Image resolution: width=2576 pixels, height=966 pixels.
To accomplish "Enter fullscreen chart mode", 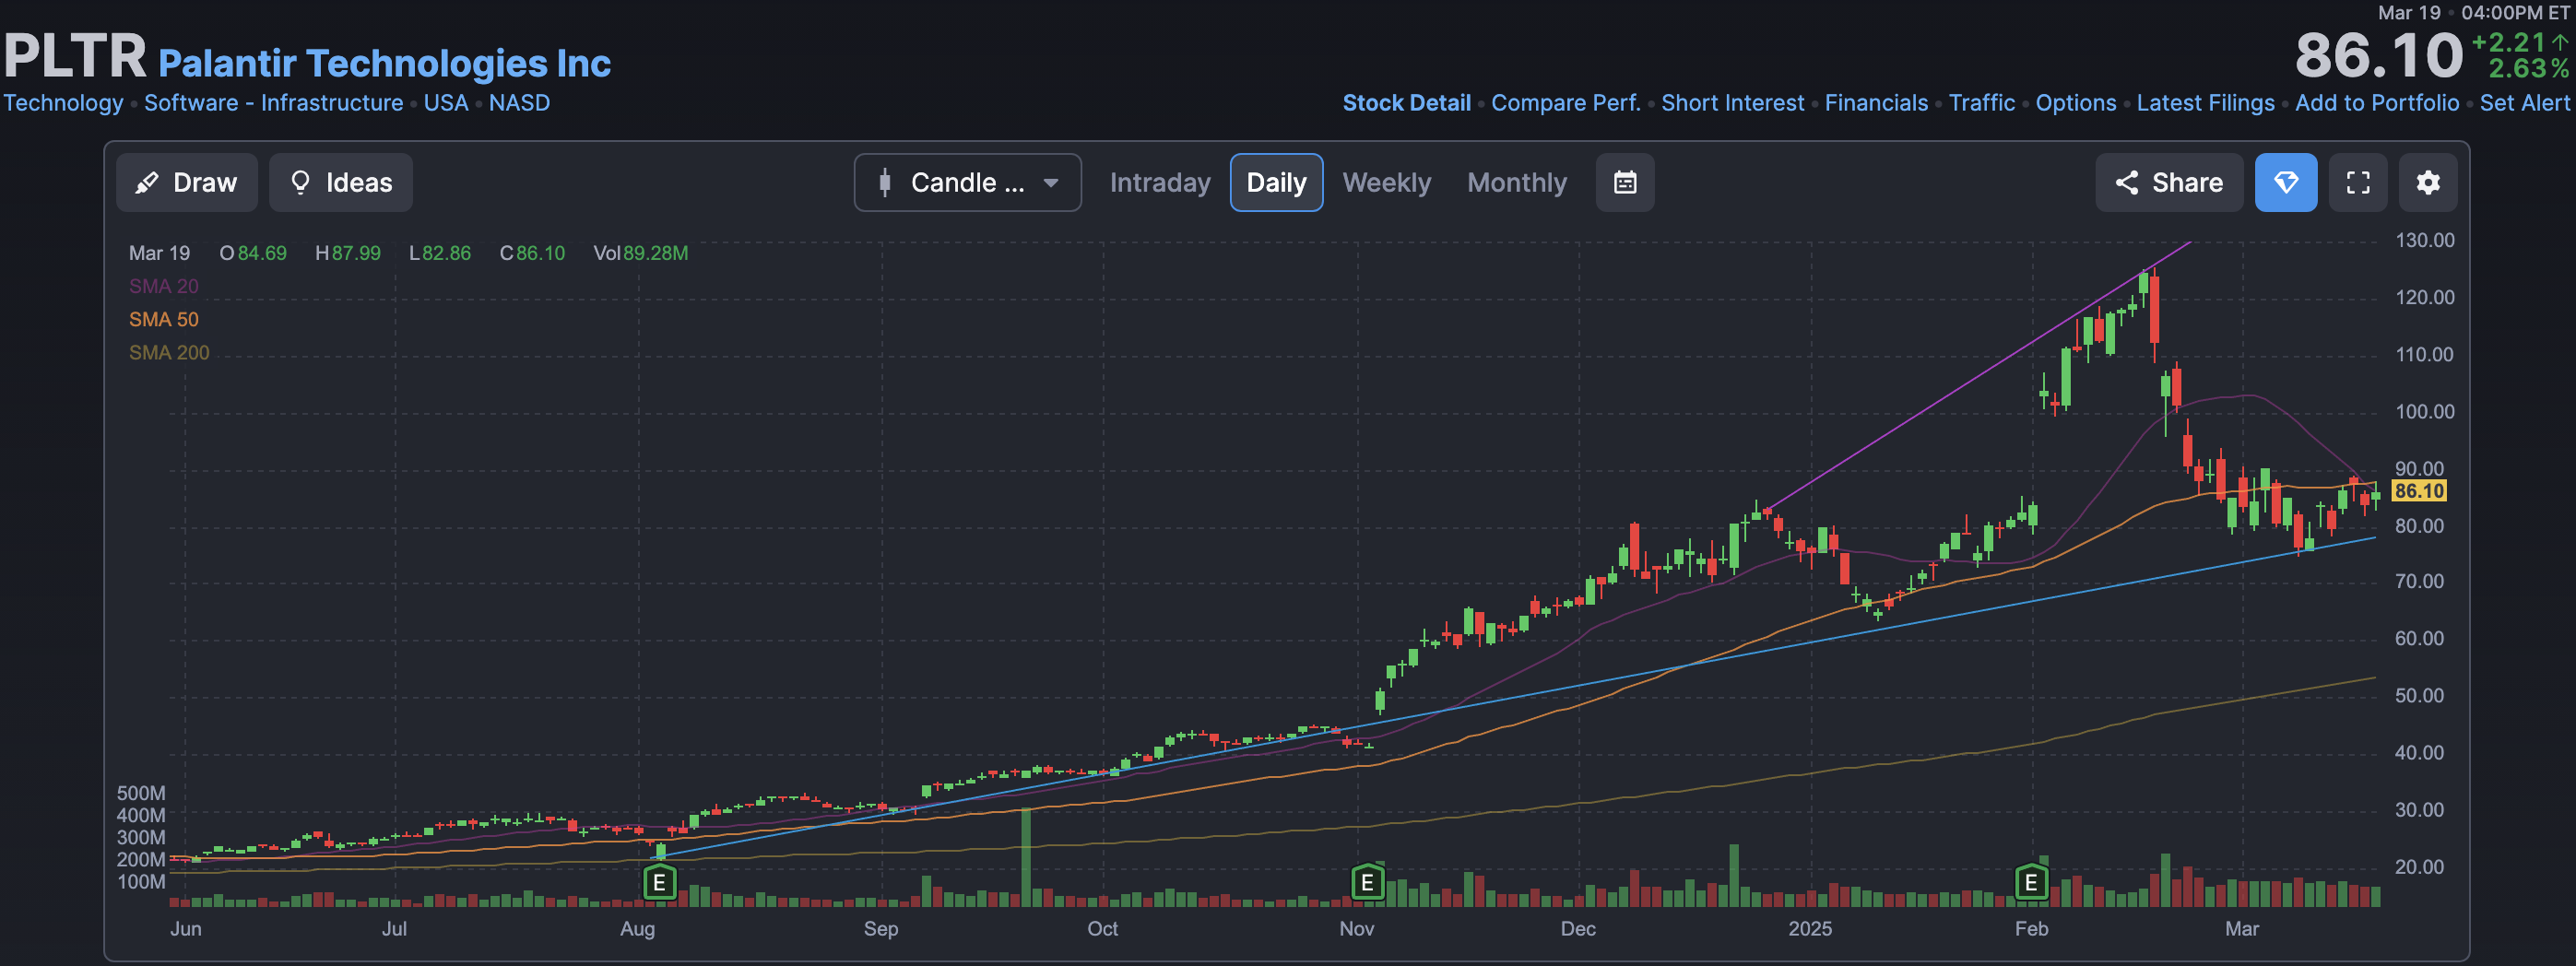I will tap(2358, 182).
